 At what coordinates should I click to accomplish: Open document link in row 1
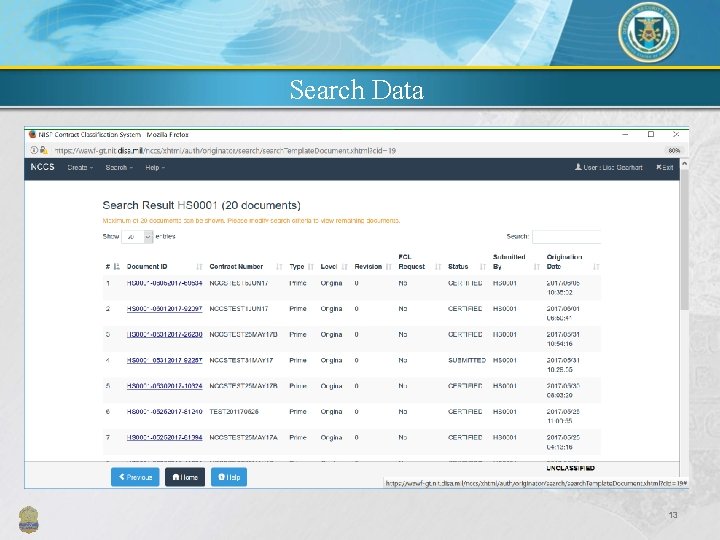tap(164, 283)
